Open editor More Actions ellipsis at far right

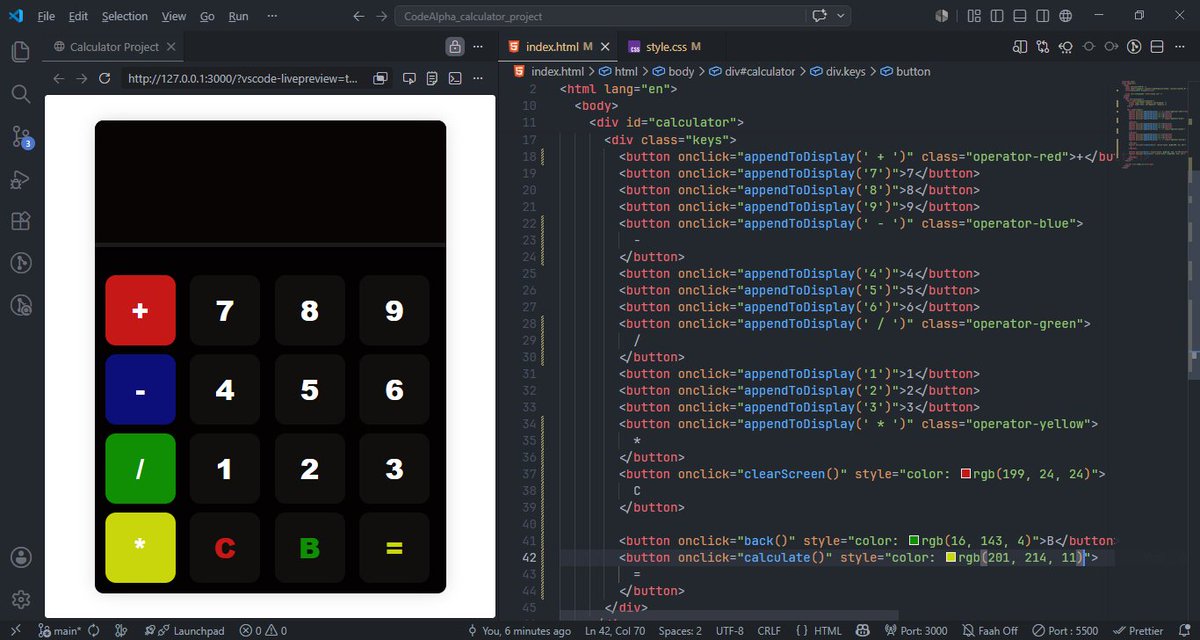[x=1180, y=47]
